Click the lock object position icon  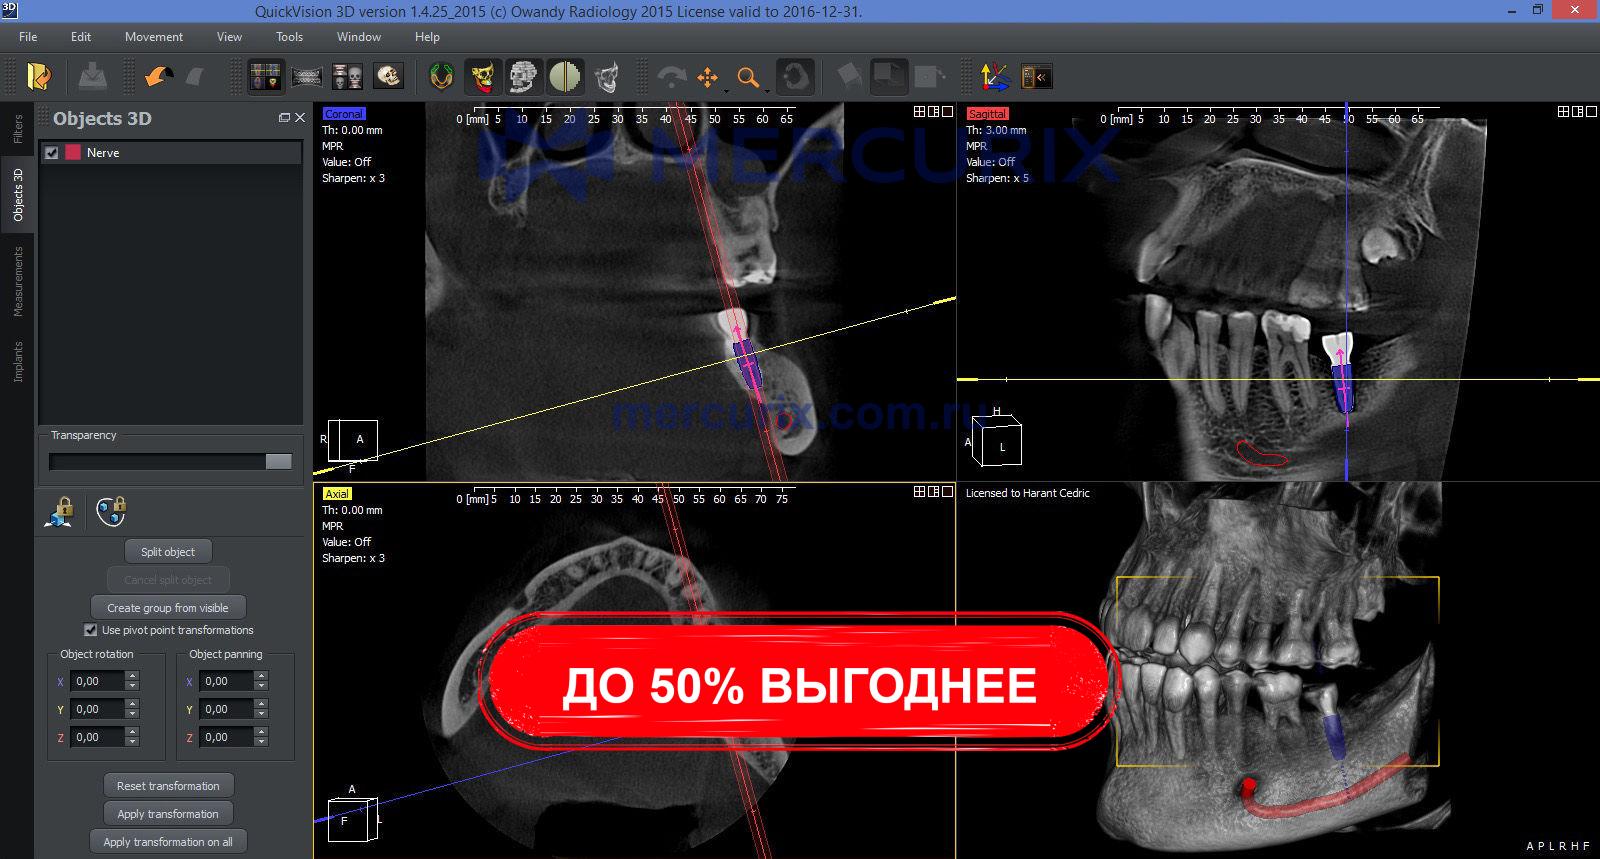(60, 511)
